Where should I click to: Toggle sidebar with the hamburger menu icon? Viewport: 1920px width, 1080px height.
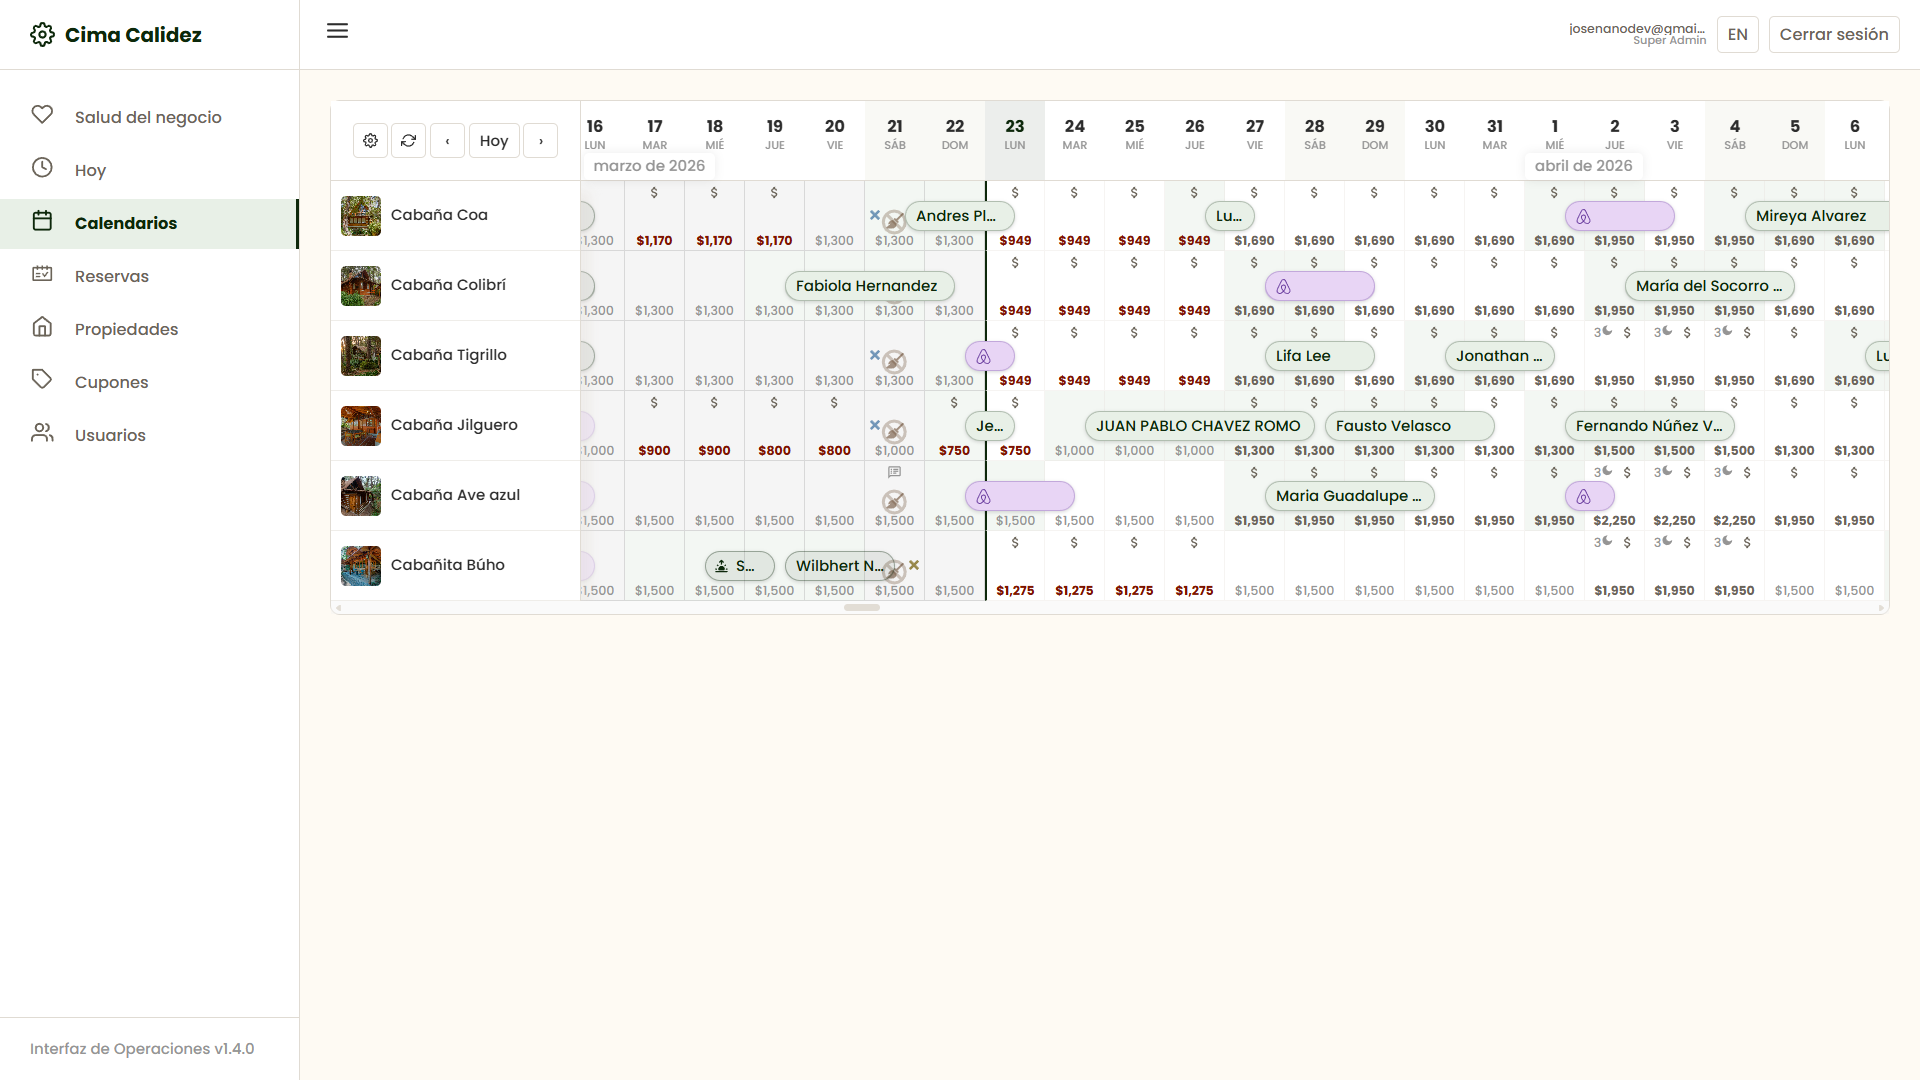[338, 31]
